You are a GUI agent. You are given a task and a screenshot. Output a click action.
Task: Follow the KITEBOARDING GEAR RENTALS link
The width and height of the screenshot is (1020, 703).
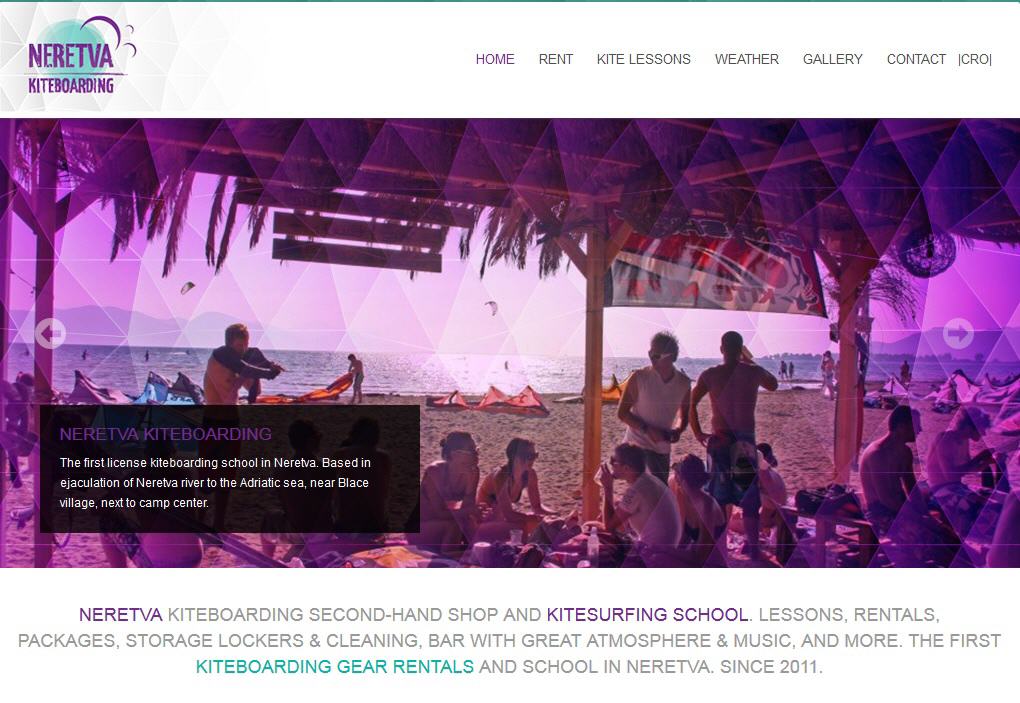335,667
